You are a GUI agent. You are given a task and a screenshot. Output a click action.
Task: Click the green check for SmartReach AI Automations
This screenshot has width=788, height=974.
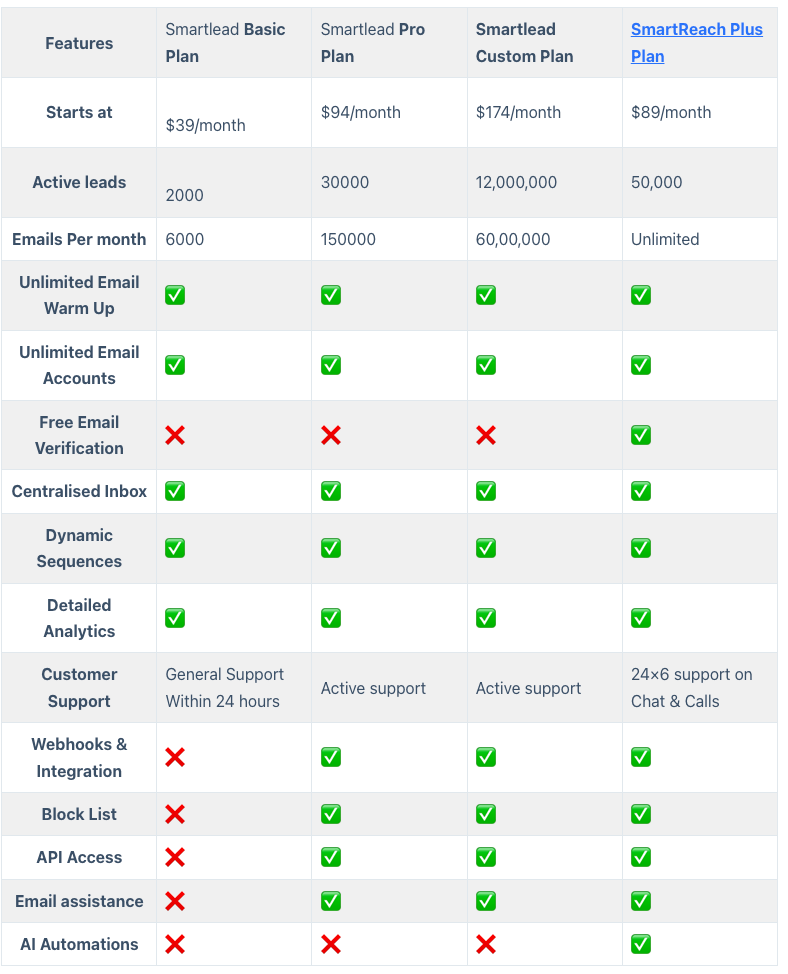pos(641,944)
